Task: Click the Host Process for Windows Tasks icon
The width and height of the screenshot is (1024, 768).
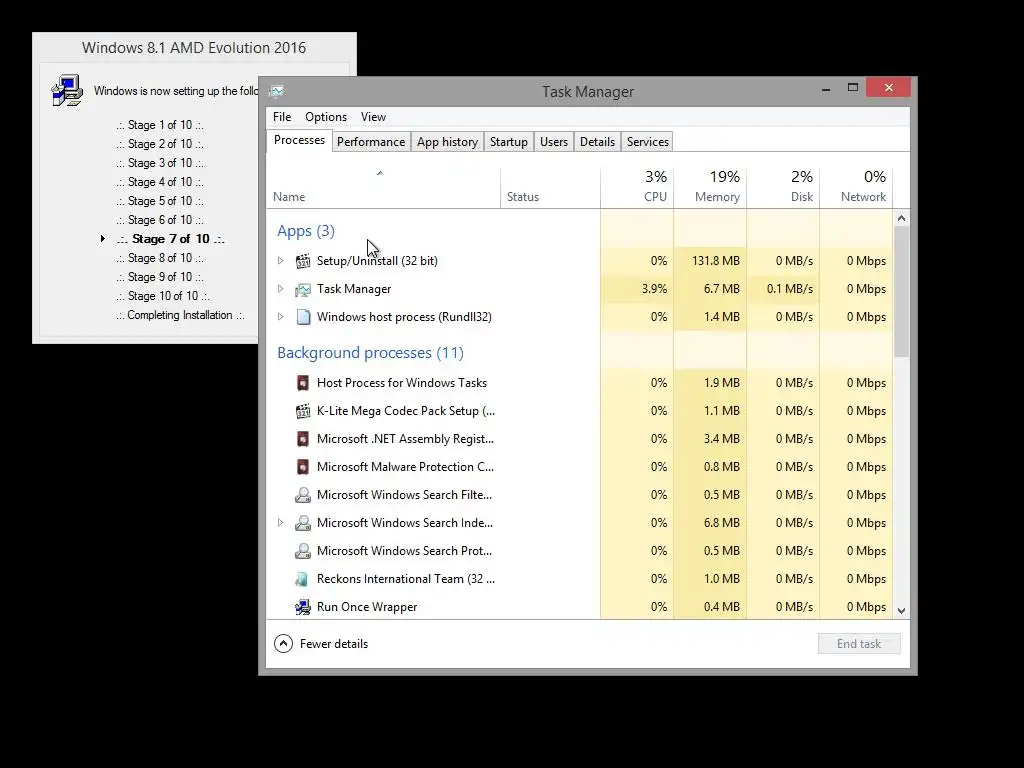Action: pos(302,383)
